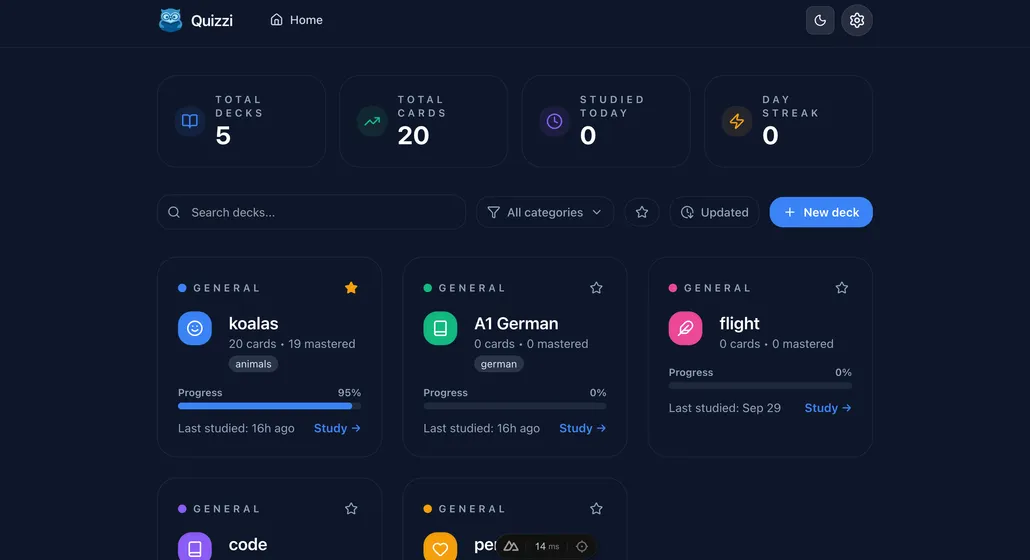Screen dimensions: 1030x560
Task: Click 'Last studied: Sep 29' text
Action: (x=725, y=408)
